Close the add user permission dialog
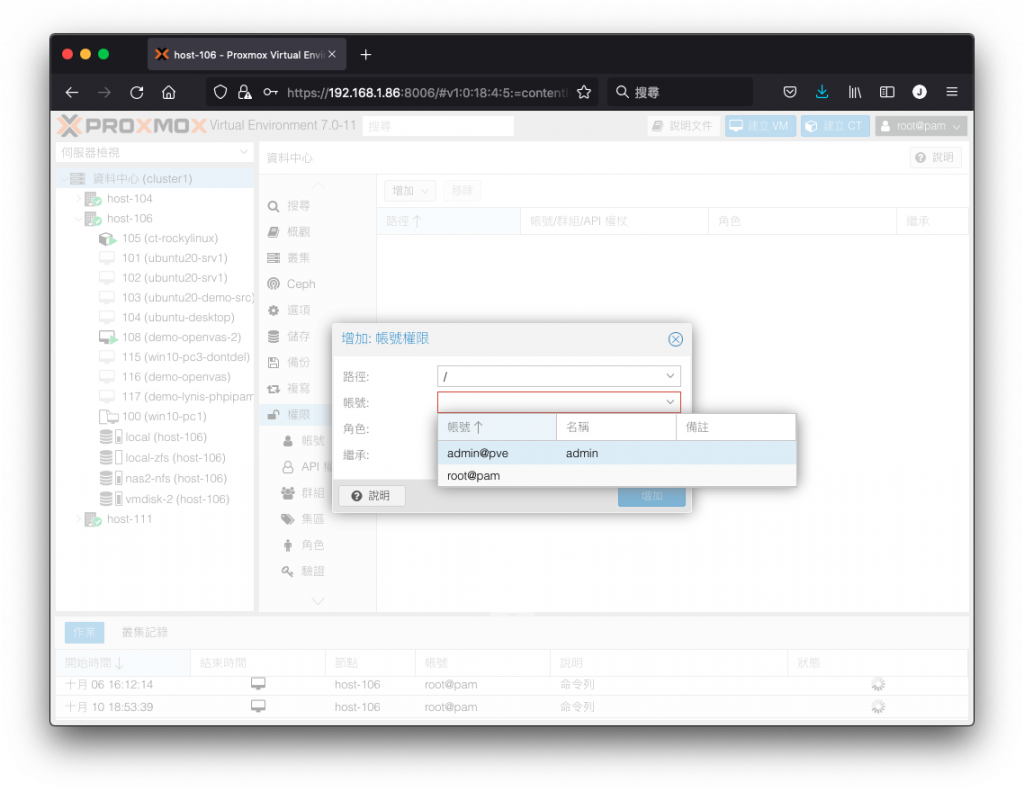Screen dimensions: 1024x792 pos(675,339)
